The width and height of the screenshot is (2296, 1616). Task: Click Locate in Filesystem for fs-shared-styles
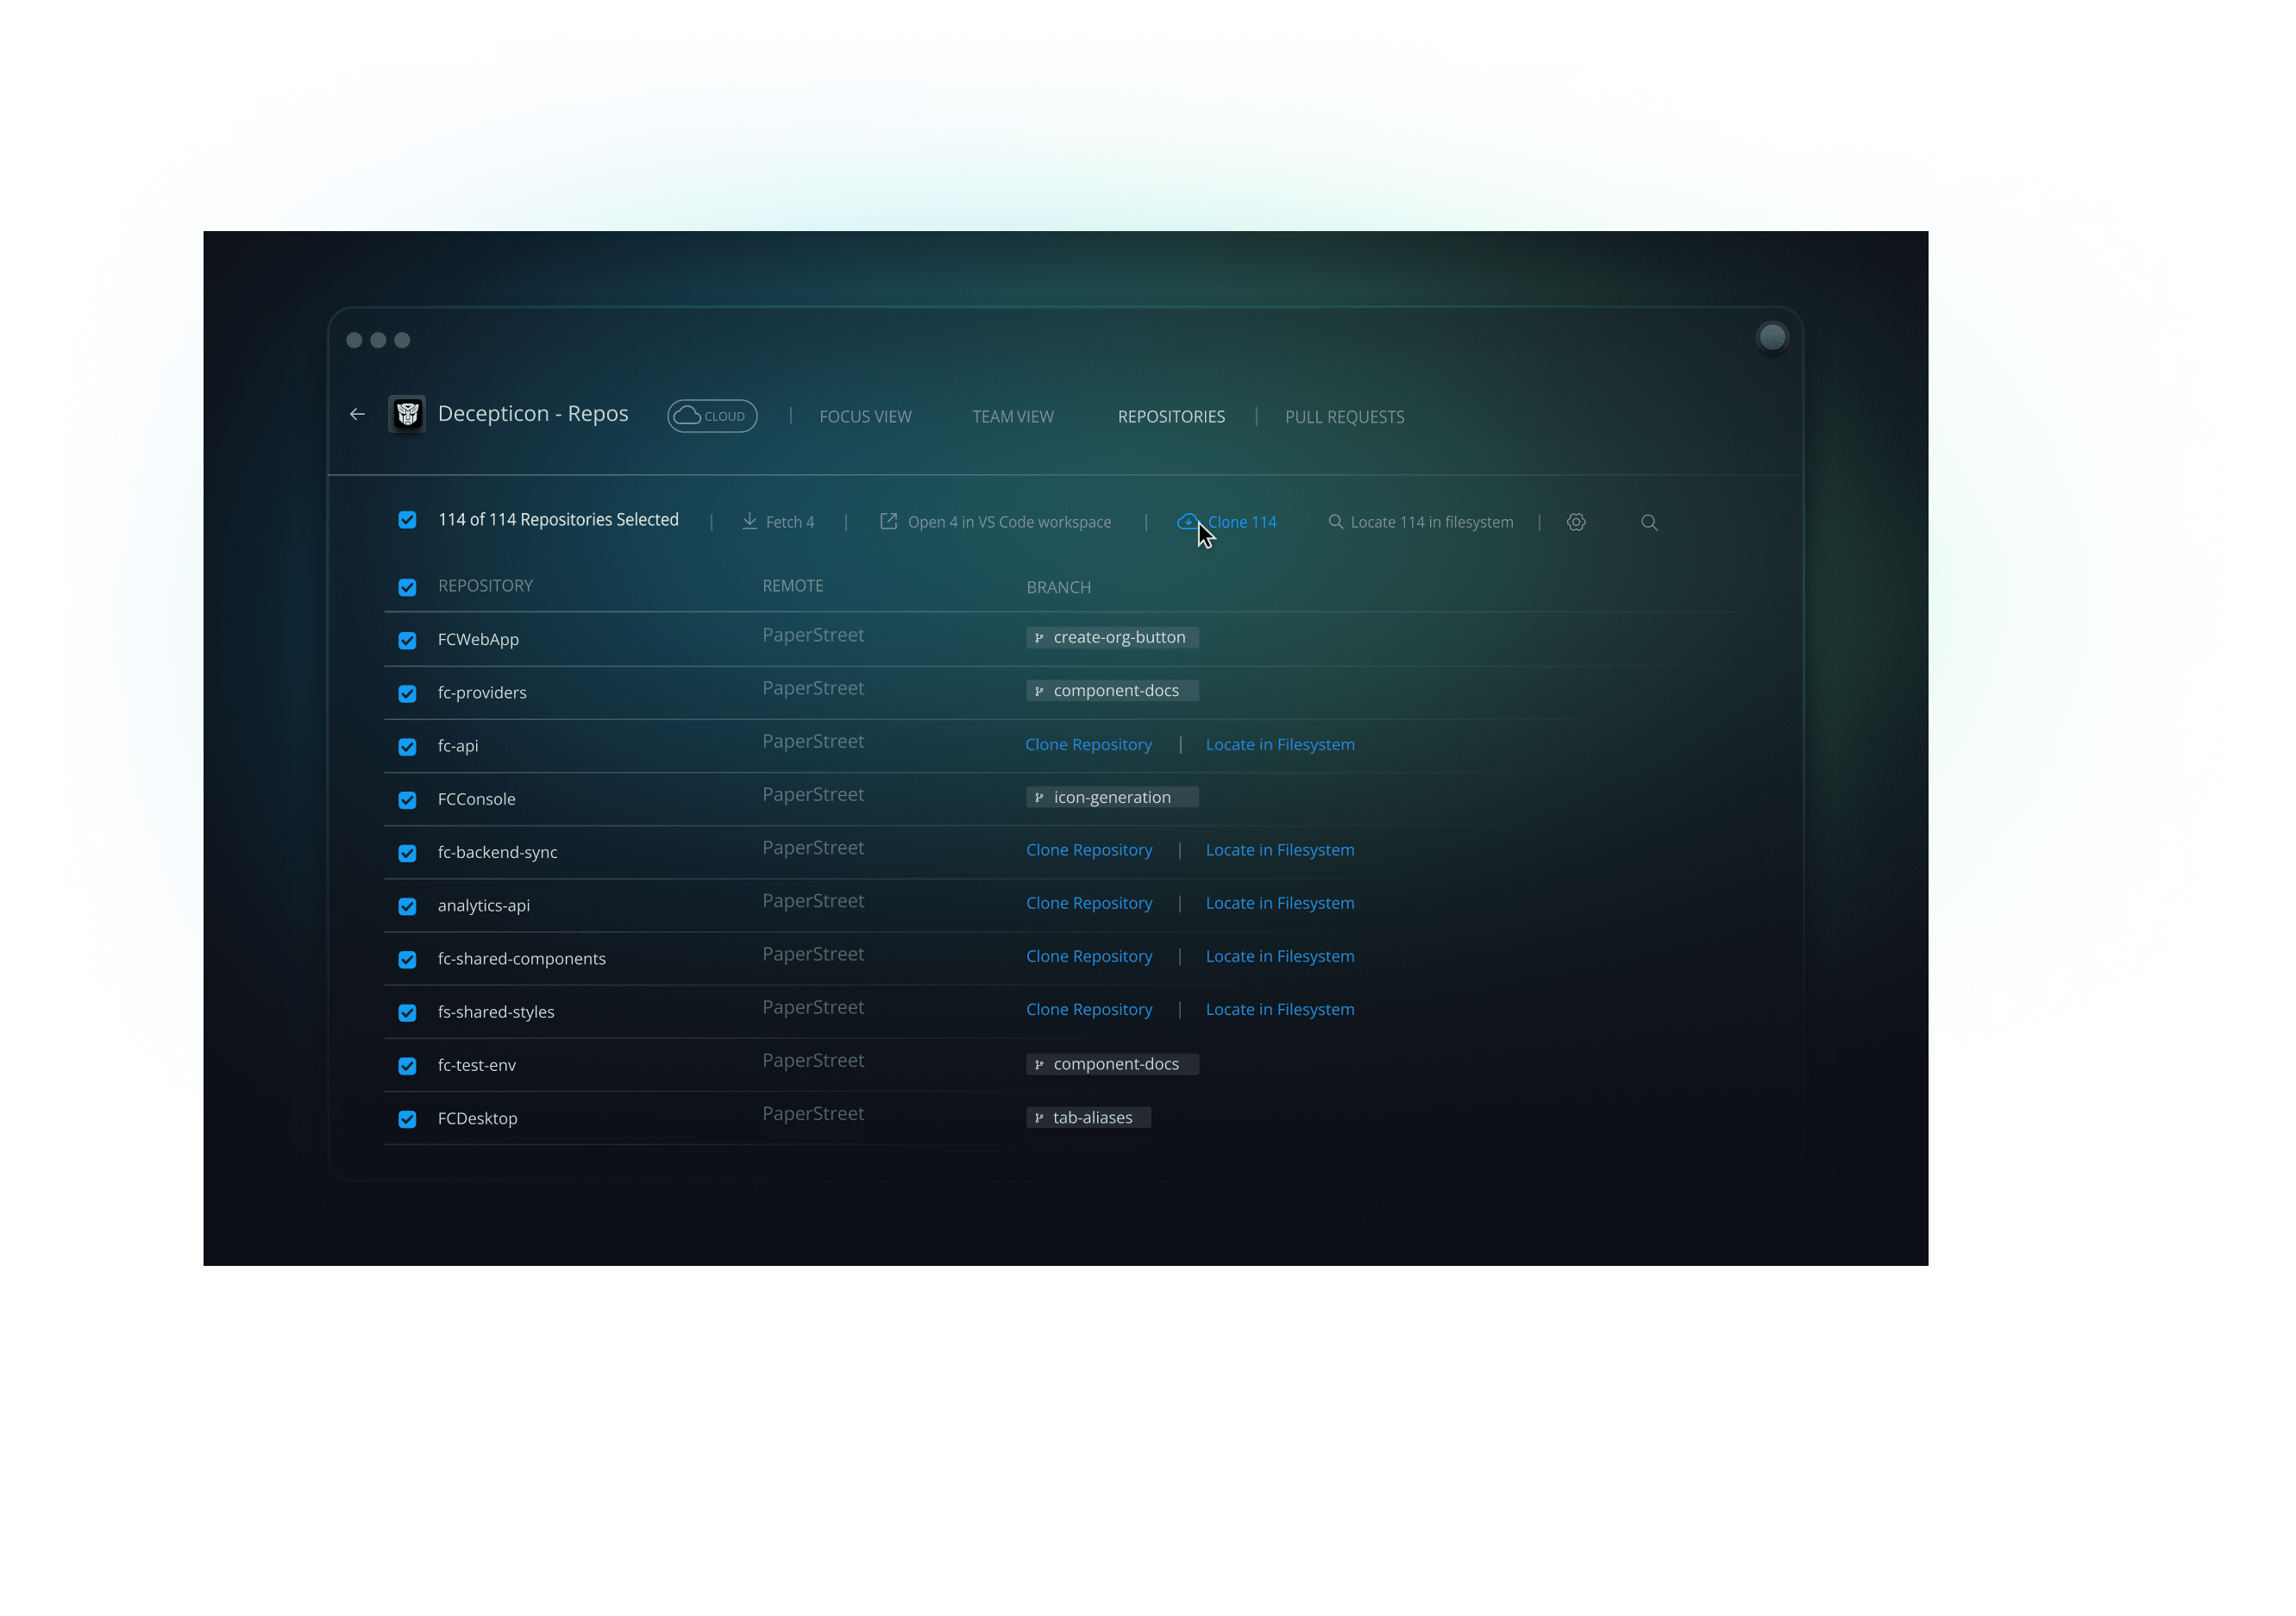[1280, 1009]
